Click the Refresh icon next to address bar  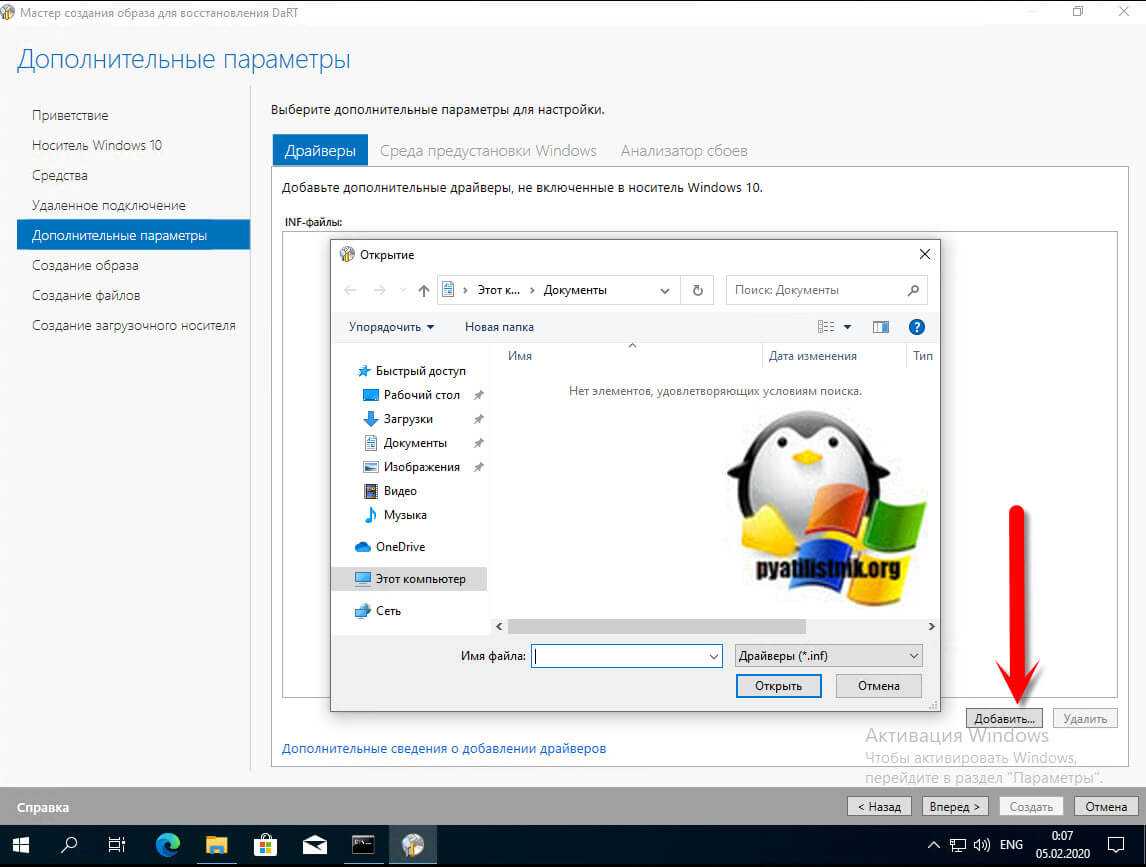(x=697, y=290)
